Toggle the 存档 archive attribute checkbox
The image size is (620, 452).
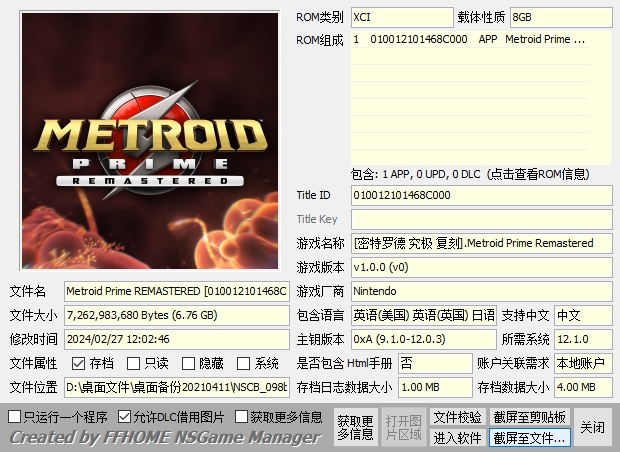pyautogui.click(x=79, y=363)
